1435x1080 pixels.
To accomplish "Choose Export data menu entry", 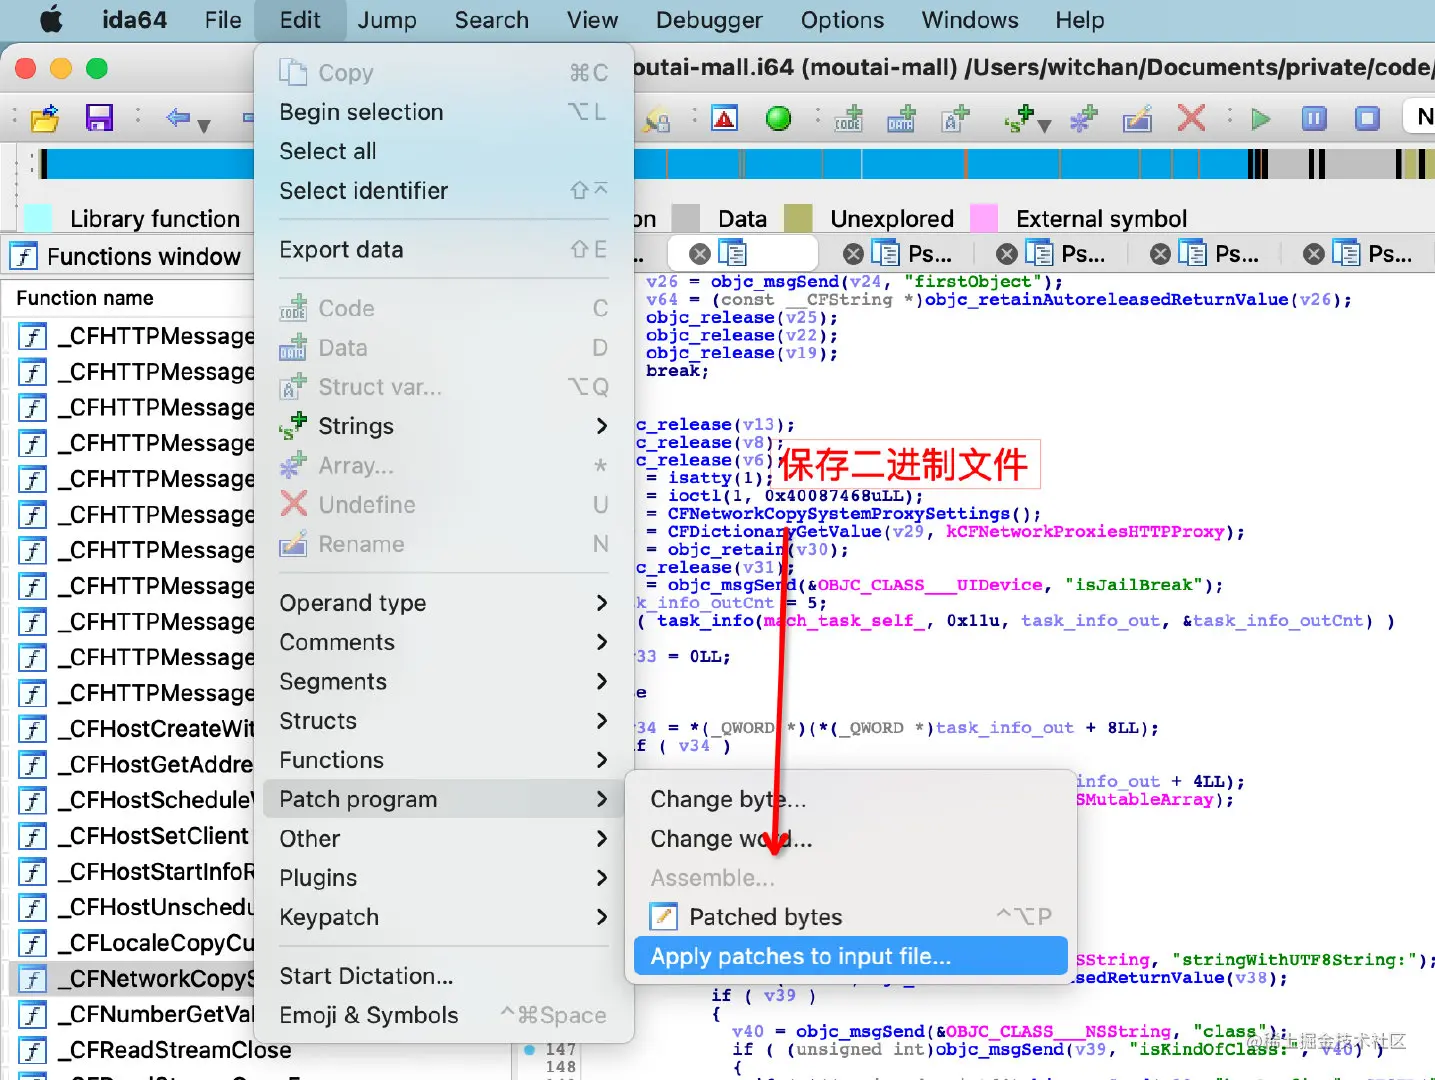I will pos(444,249).
